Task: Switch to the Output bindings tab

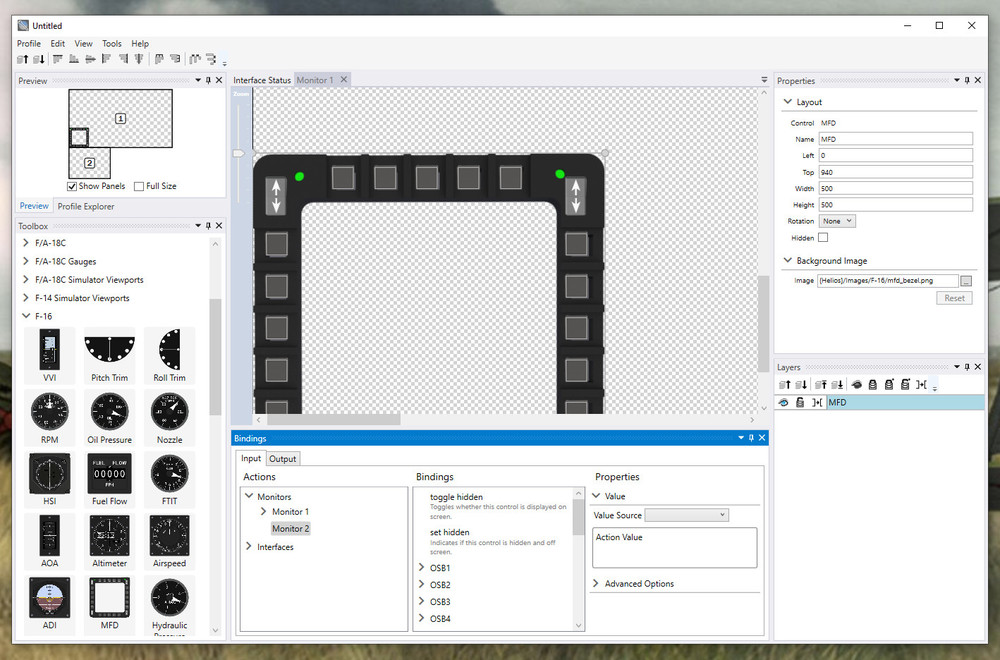Action: [x=283, y=458]
